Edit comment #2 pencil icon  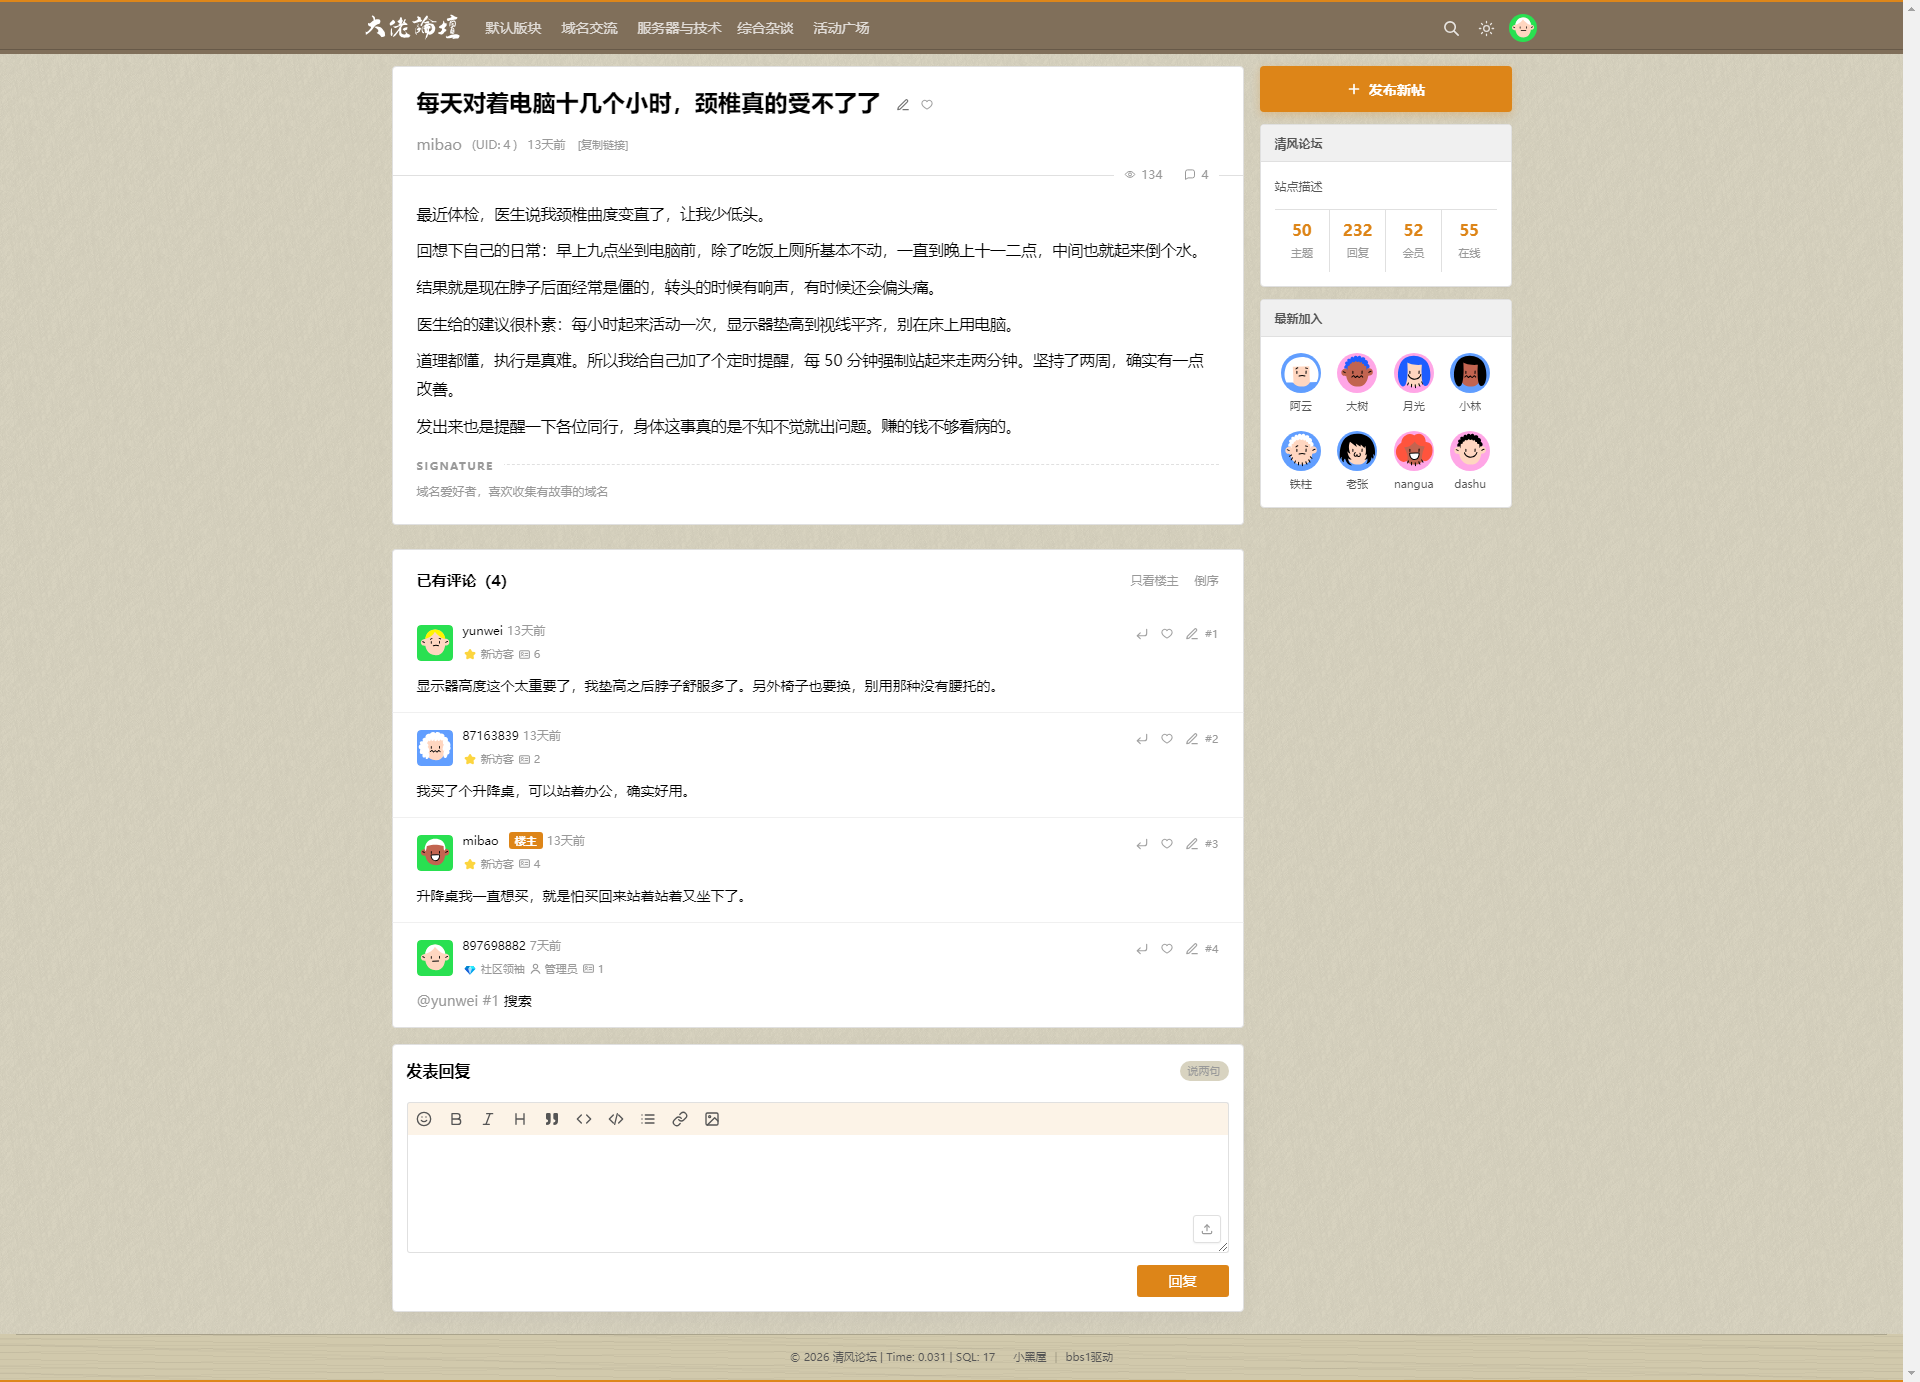(1192, 739)
